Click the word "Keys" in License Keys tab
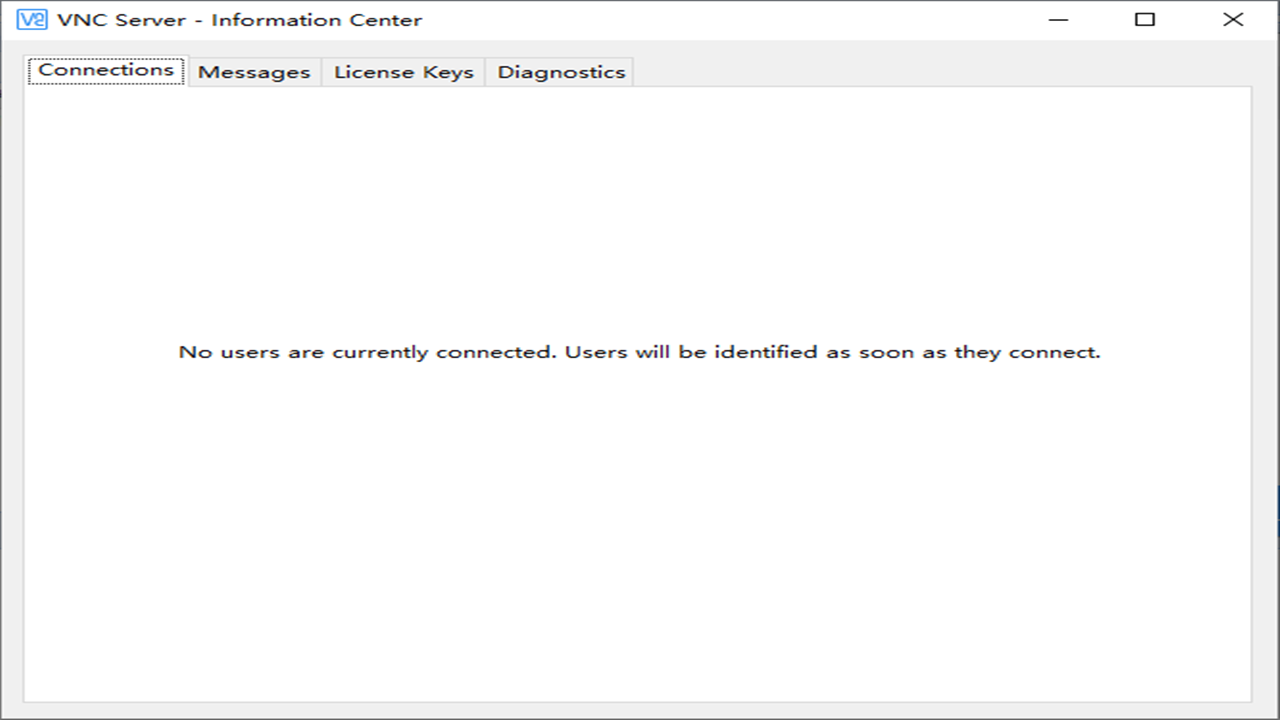Screen dimensions: 1280x720 pyautogui.click(x=448, y=72)
